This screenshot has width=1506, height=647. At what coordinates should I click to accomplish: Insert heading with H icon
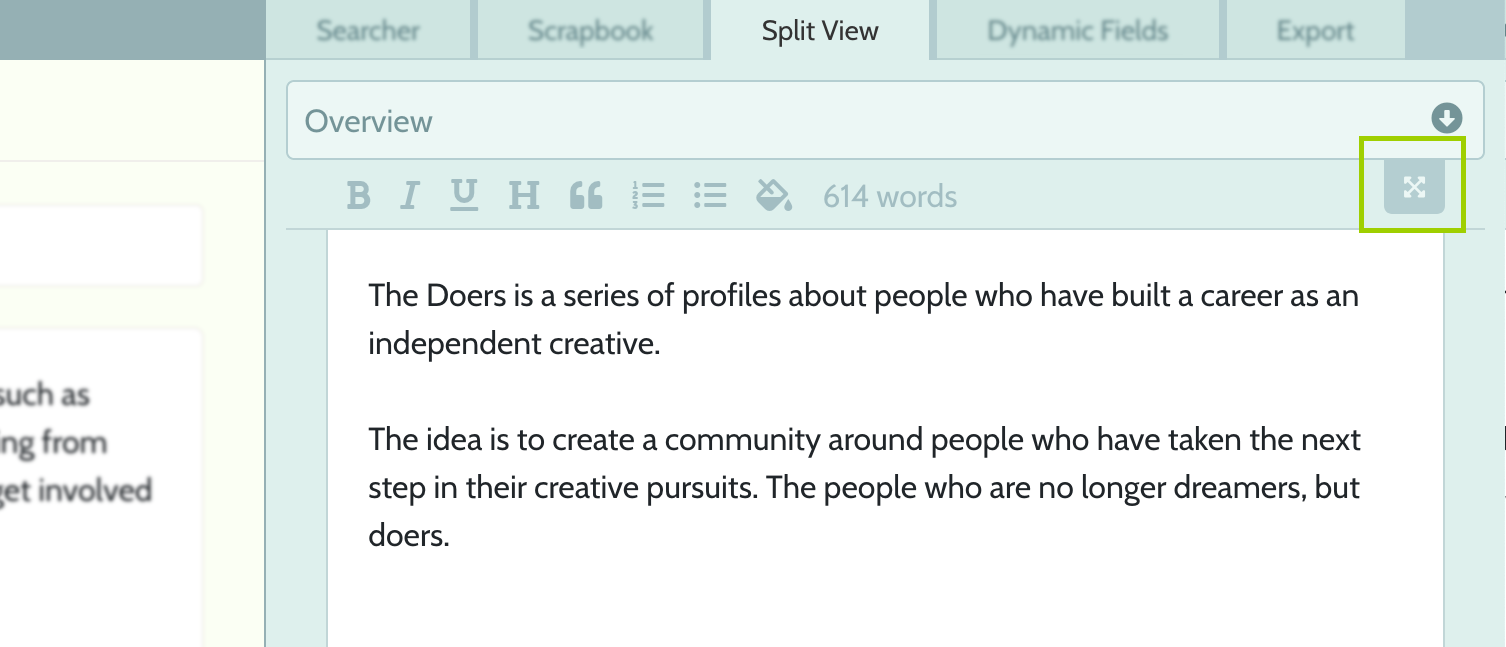click(524, 195)
